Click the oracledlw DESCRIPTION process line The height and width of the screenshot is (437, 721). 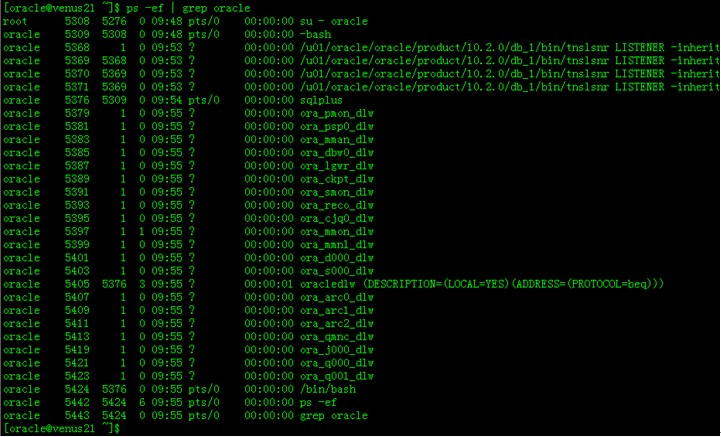482,283
